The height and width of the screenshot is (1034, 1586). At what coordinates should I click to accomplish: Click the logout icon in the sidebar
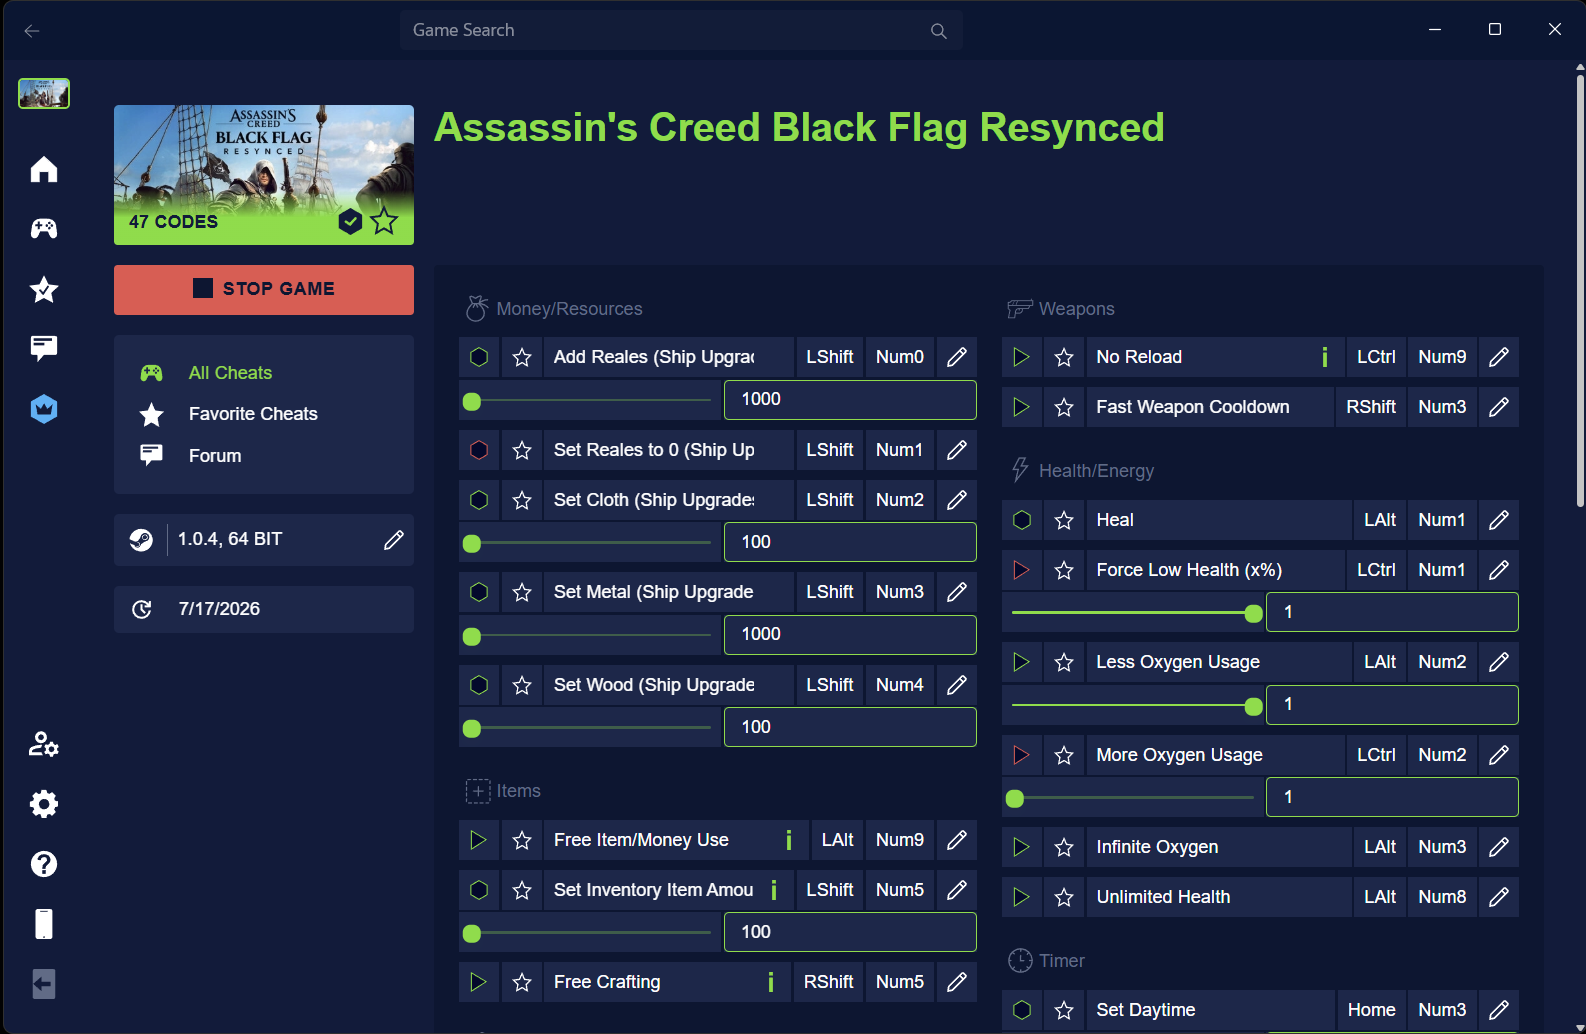[x=44, y=984]
